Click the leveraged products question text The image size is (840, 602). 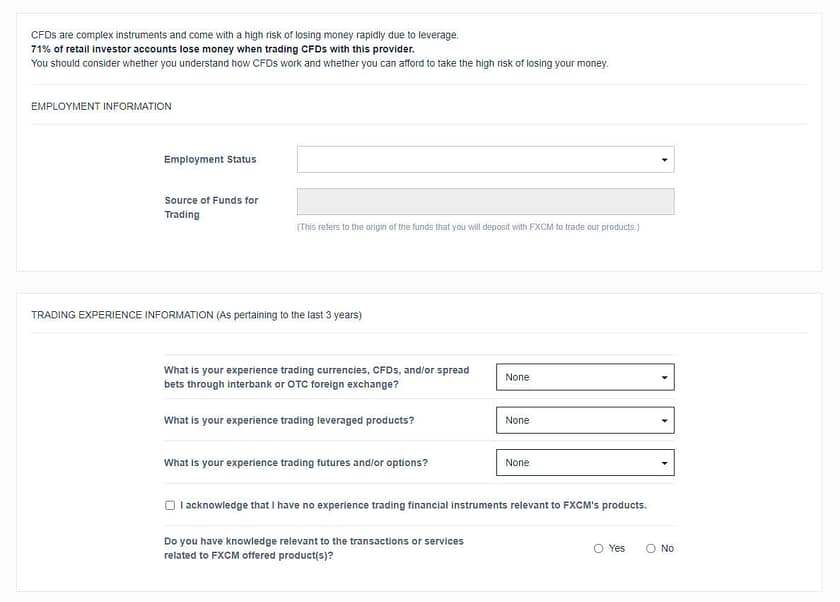coord(288,420)
